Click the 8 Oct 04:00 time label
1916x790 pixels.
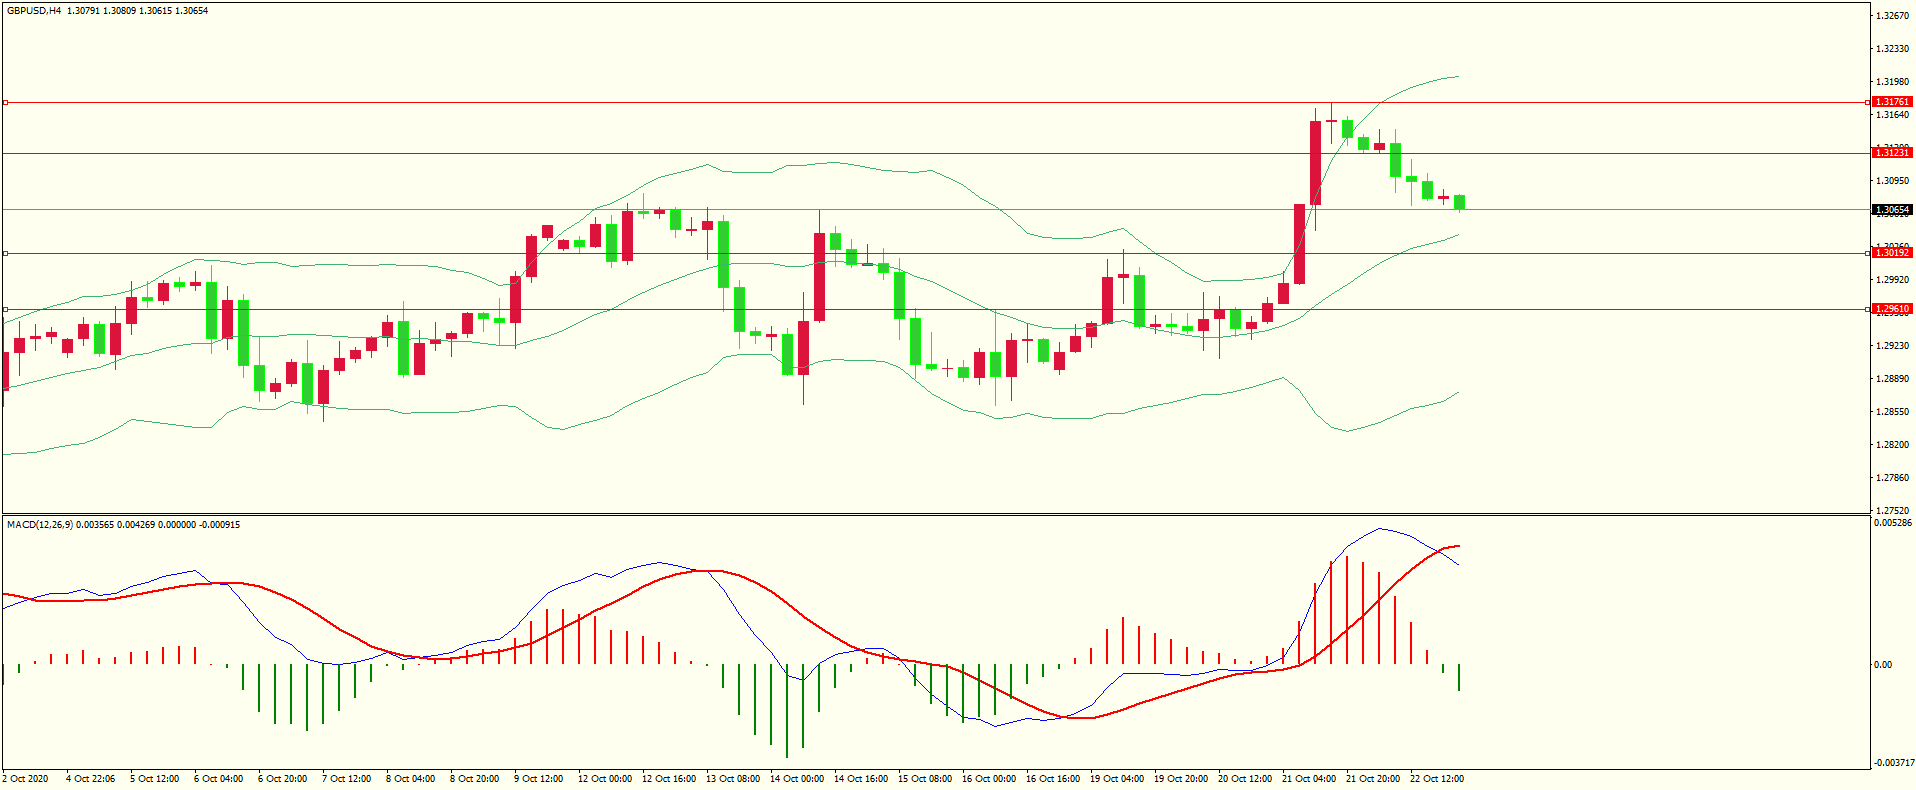tap(411, 779)
